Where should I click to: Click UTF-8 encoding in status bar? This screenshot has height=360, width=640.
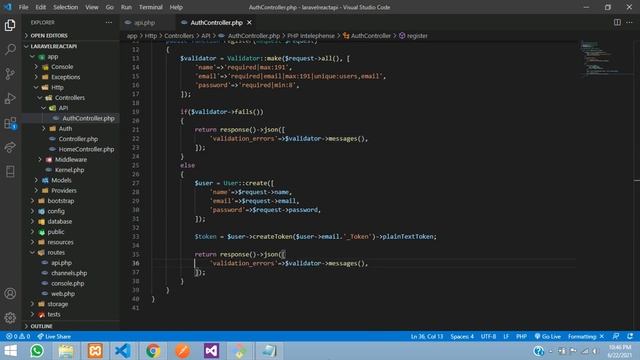point(488,336)
